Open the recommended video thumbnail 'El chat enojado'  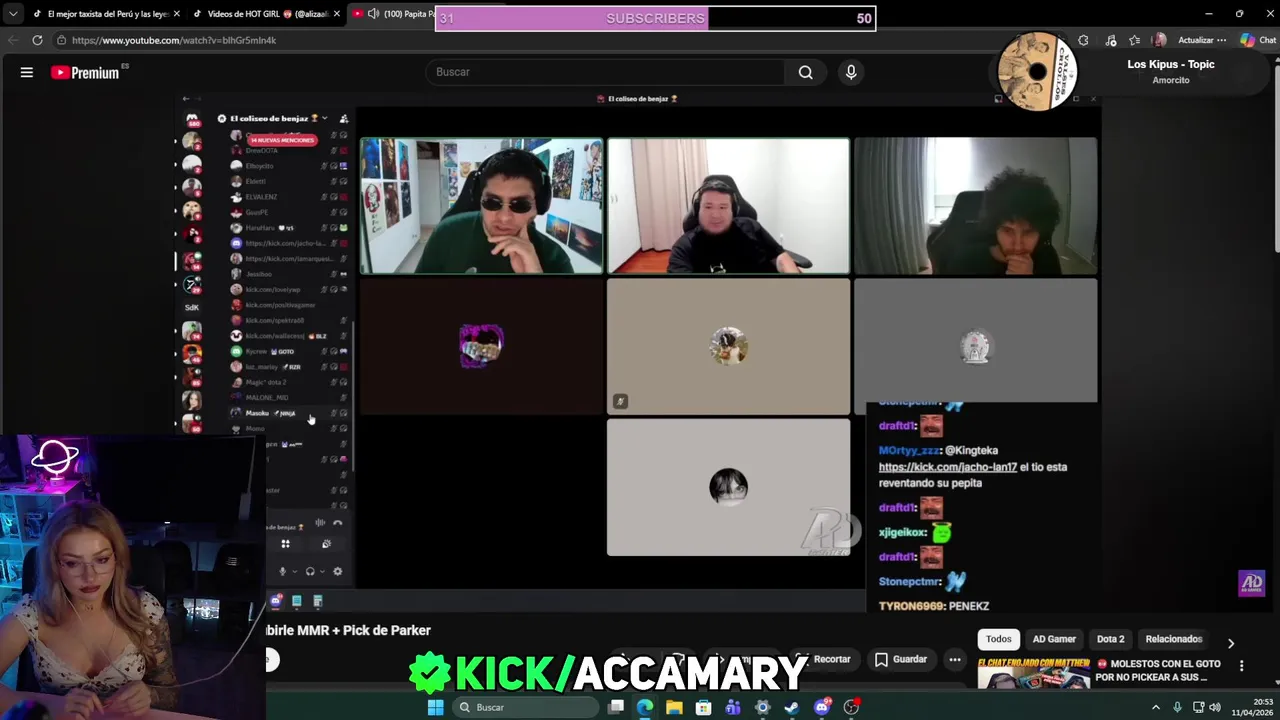1034,673
